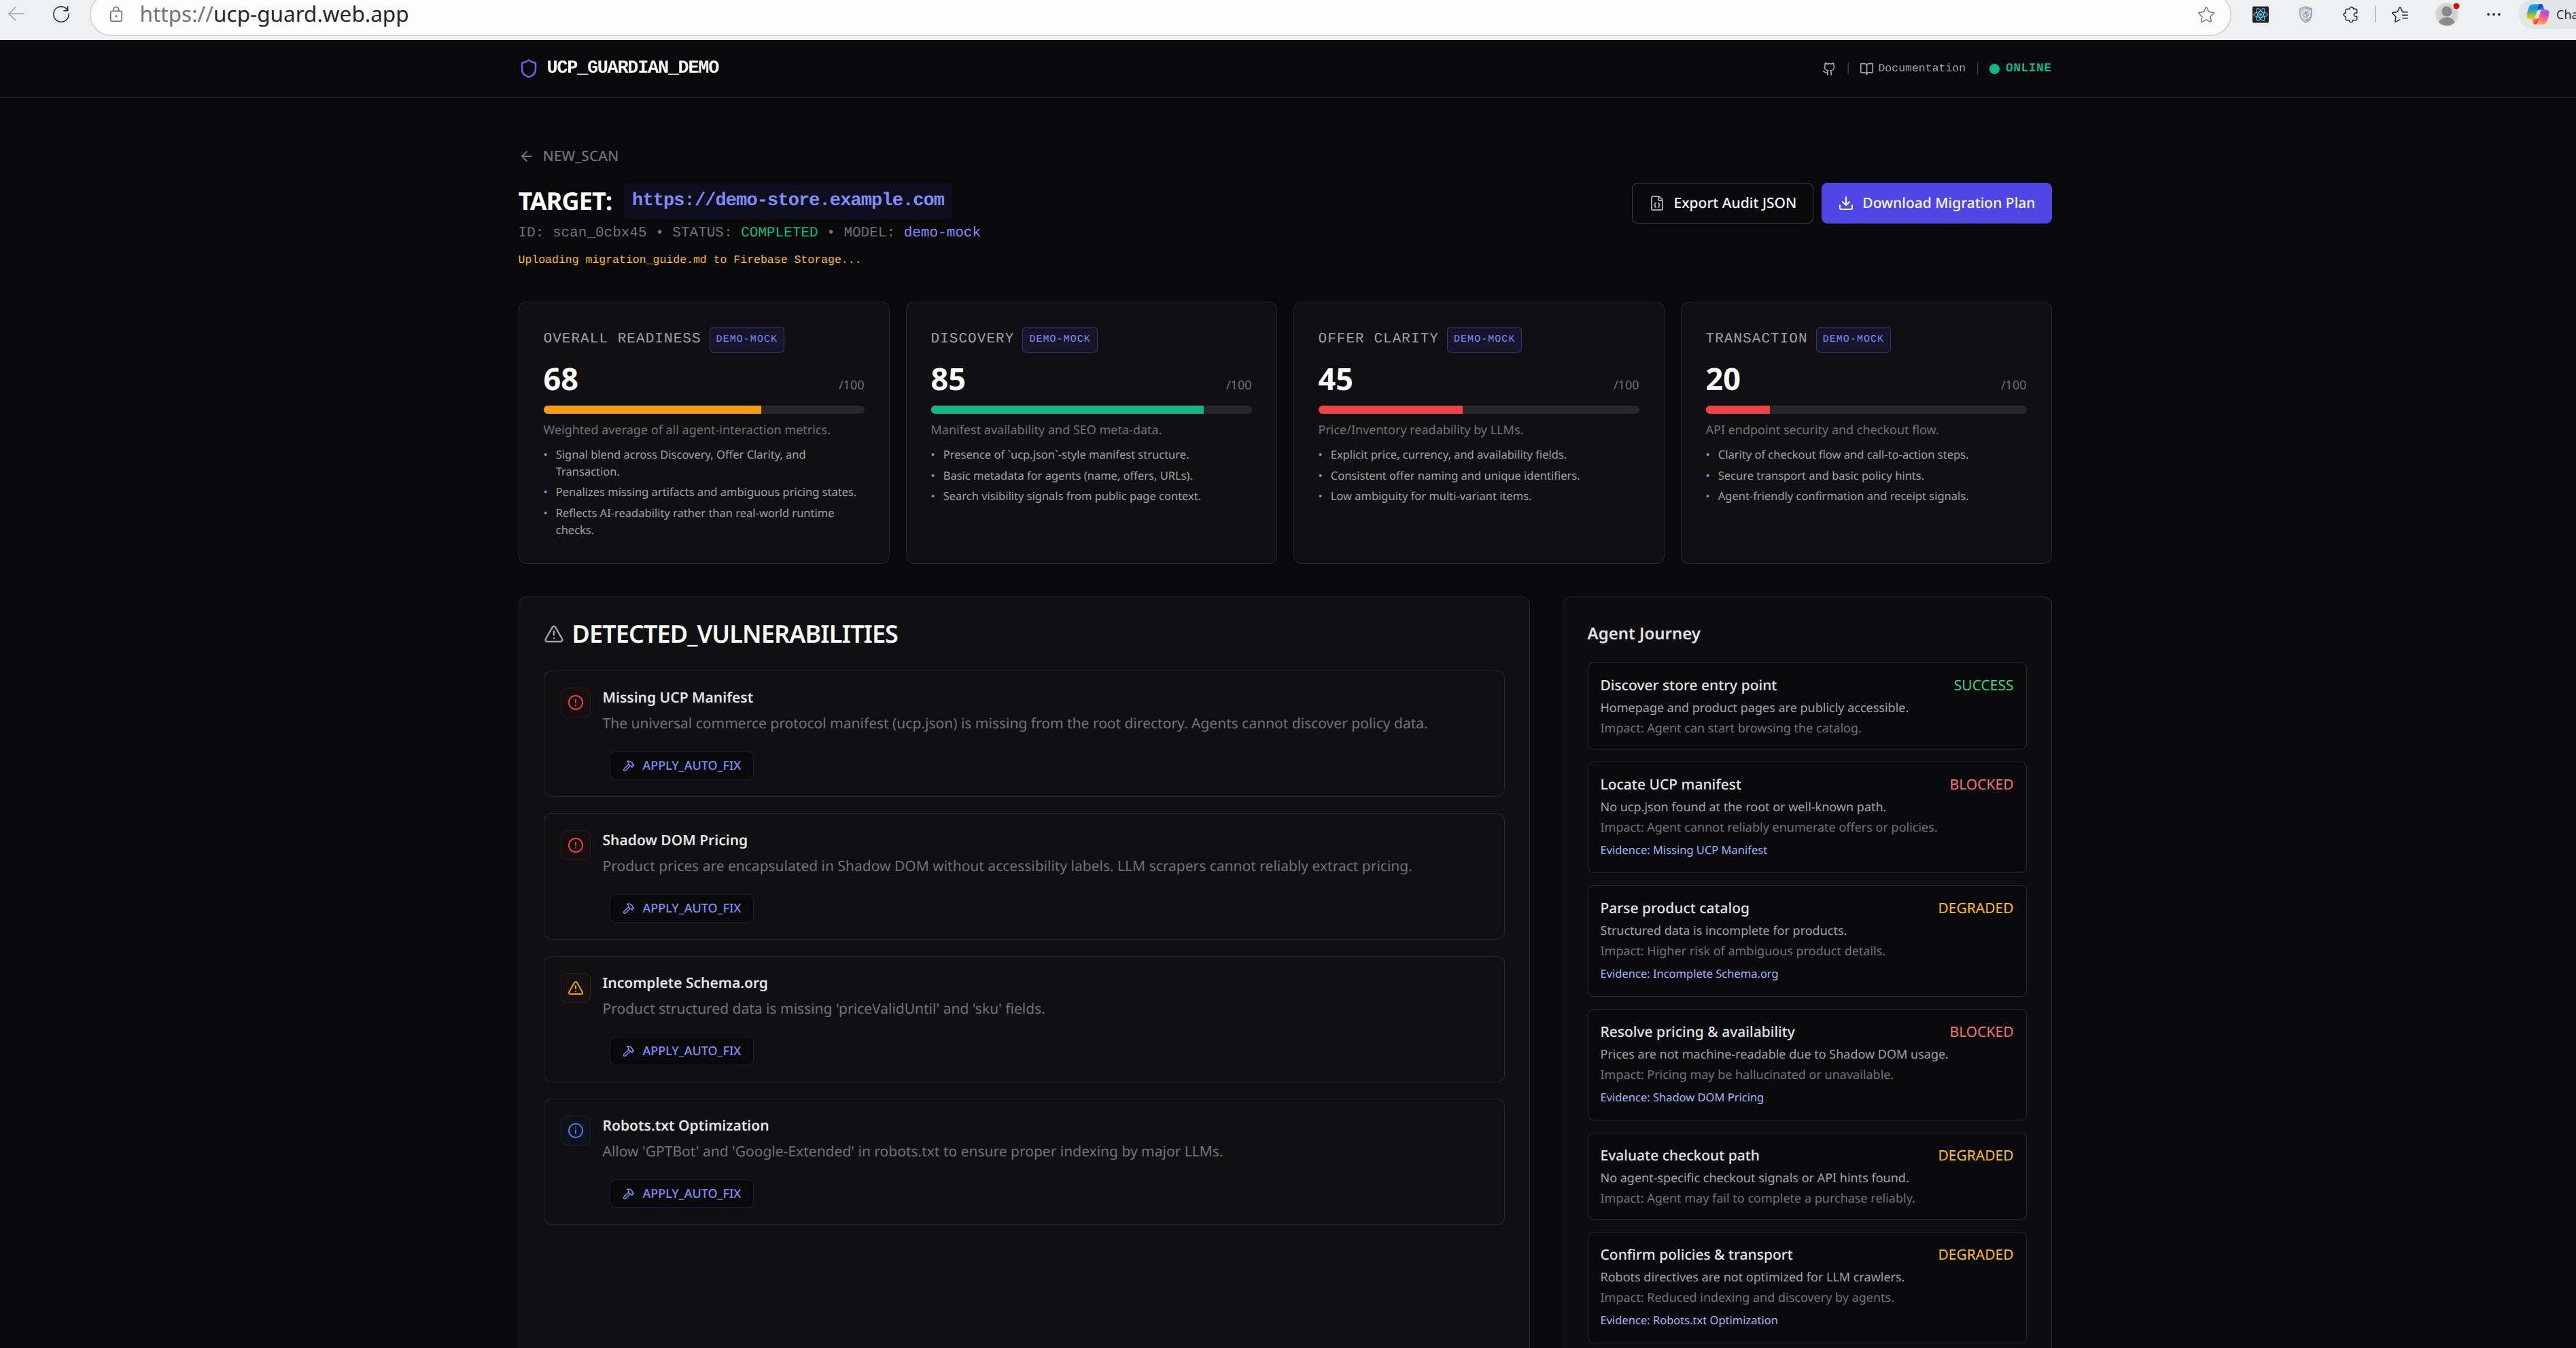Open the browser Extensions puzzle icon
Screen dimensions: 2576x1348
coord(2351,14)
